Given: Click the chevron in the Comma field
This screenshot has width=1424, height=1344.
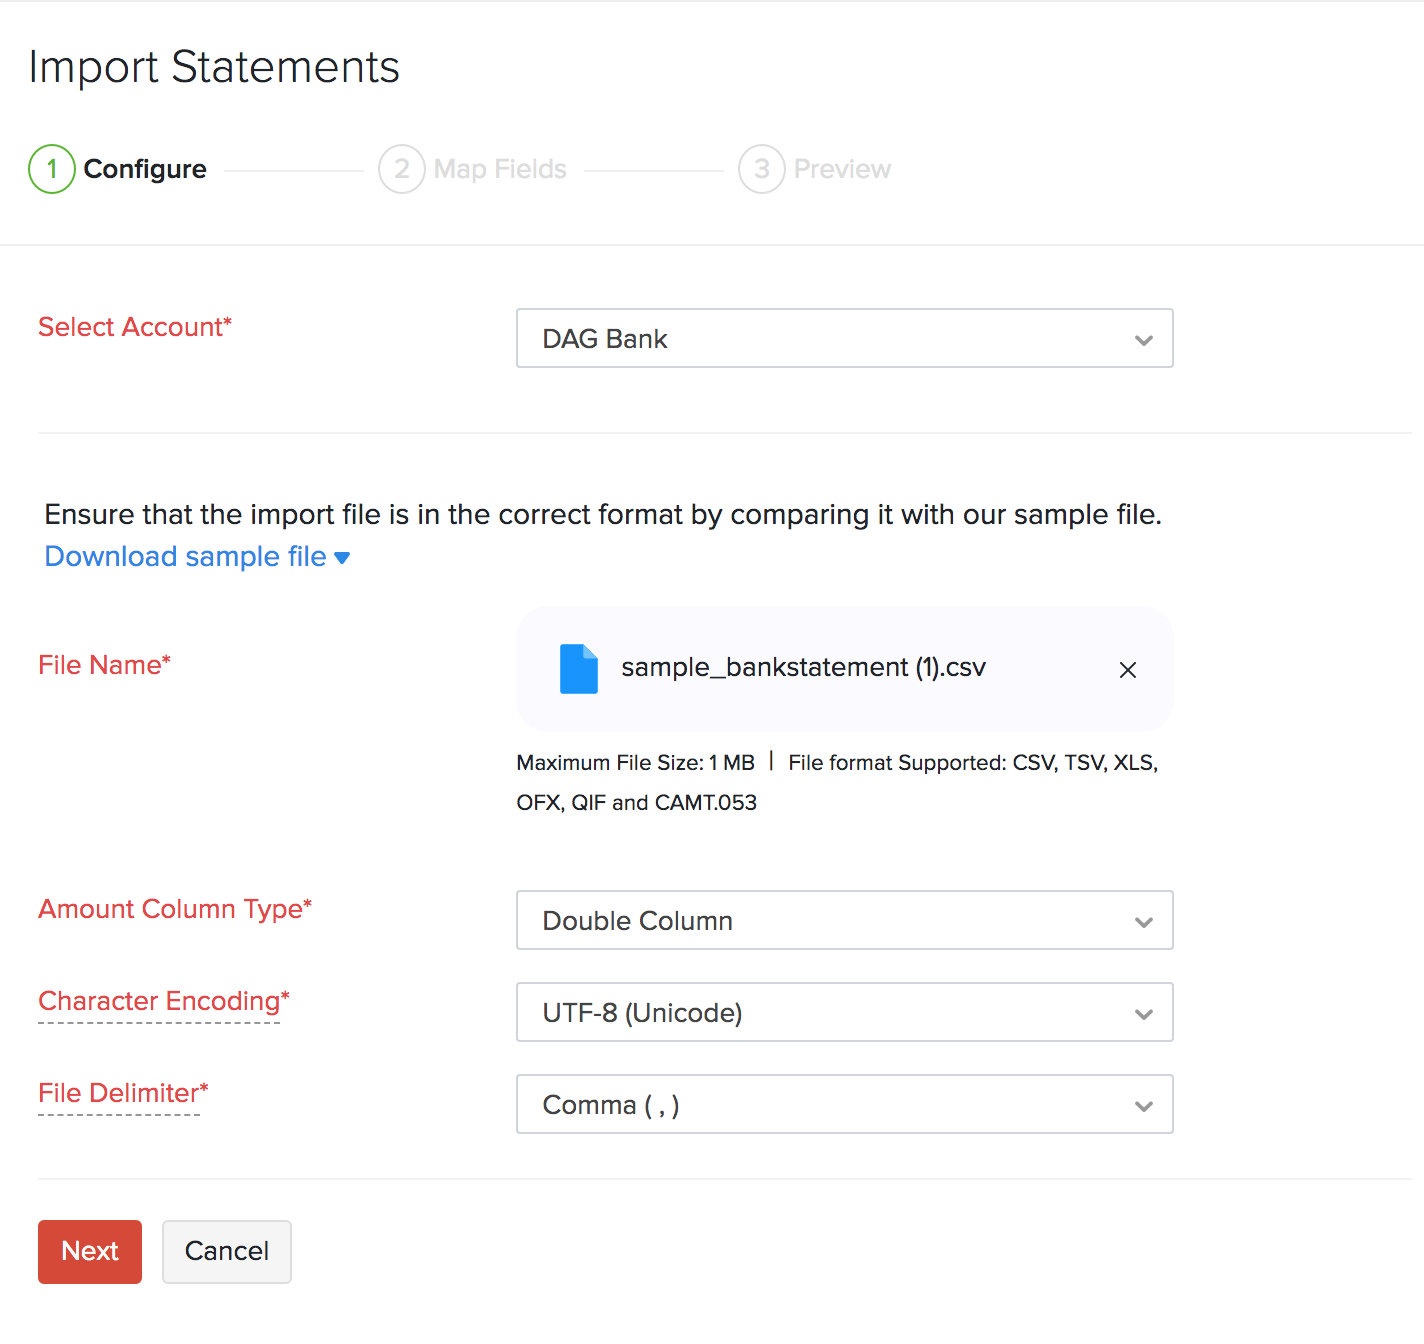Looking at the screenshot, I should pos(1144,1106).
